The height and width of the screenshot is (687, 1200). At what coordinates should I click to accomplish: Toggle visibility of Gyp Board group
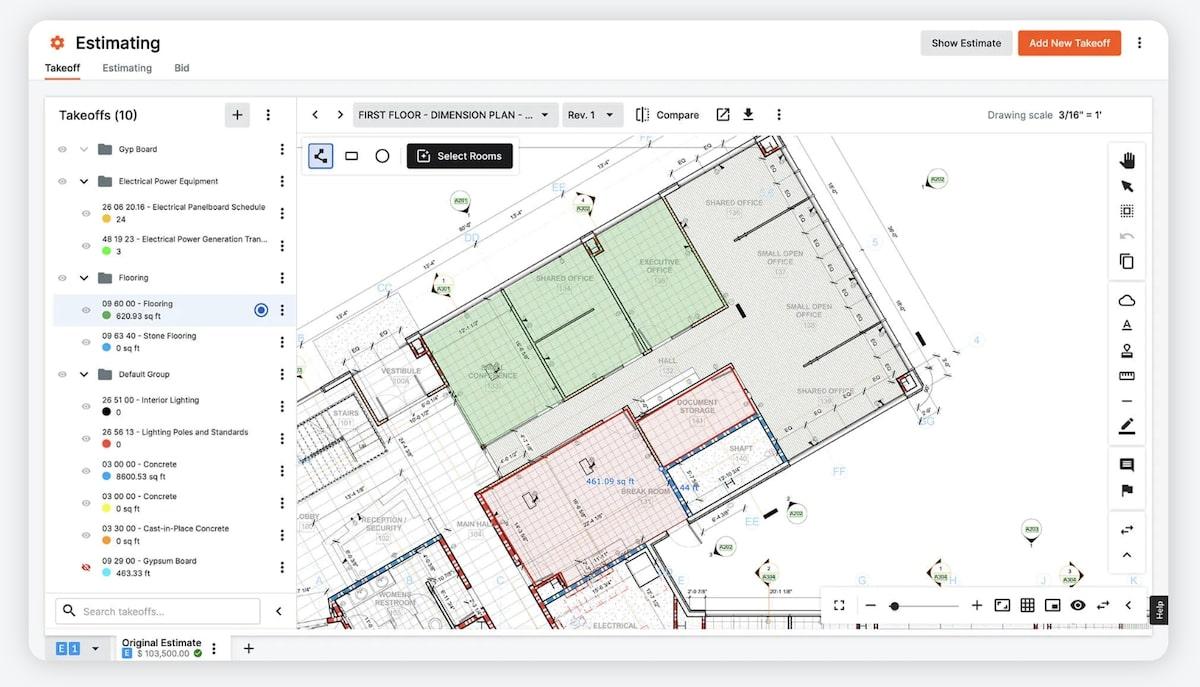click(62, 149)
